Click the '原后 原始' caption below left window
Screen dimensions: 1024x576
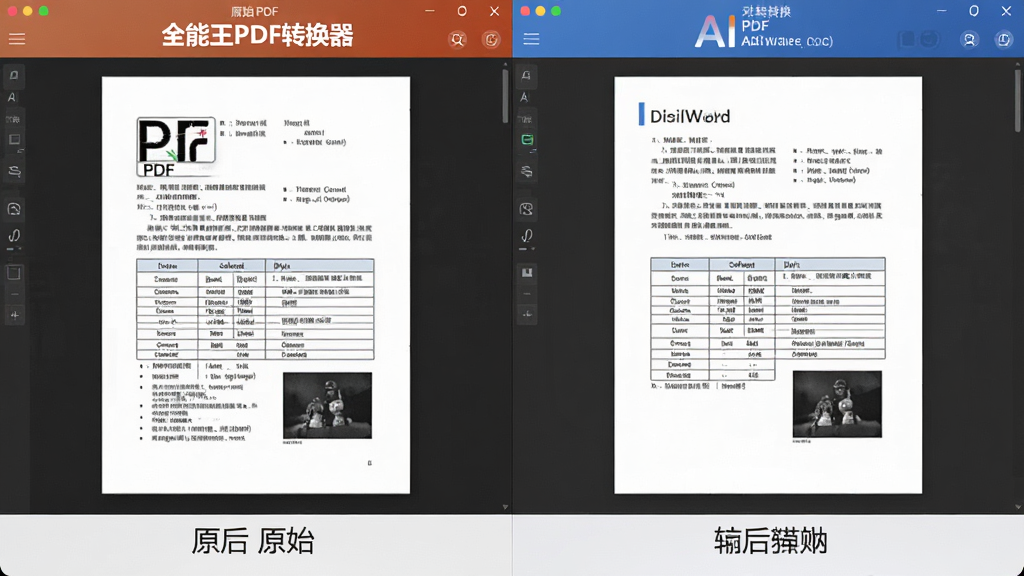point(253,541)
